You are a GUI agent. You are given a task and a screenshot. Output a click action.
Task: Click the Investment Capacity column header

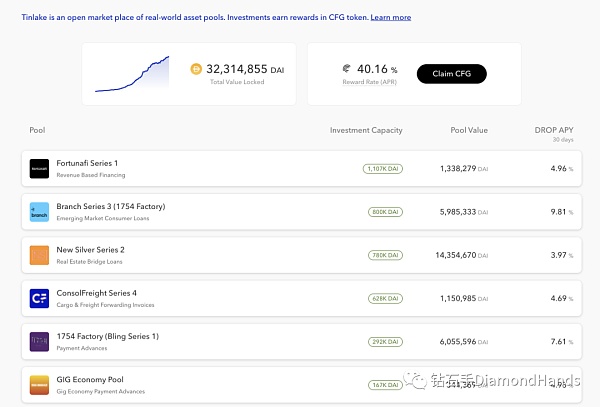pyautogui.click(x=366, y=131)
